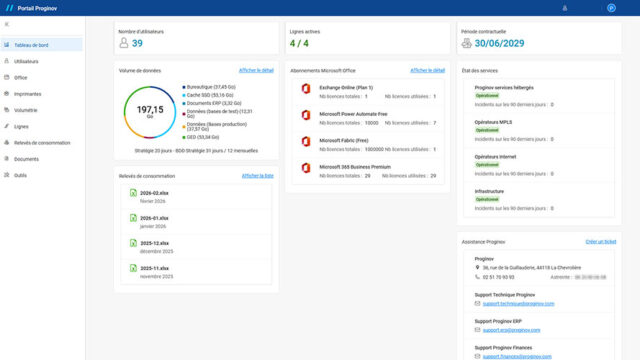The height and width of the screenshot is (360, 640).
Task: Click the Utilisateurs sidebar icon
Action: (7, 61)
